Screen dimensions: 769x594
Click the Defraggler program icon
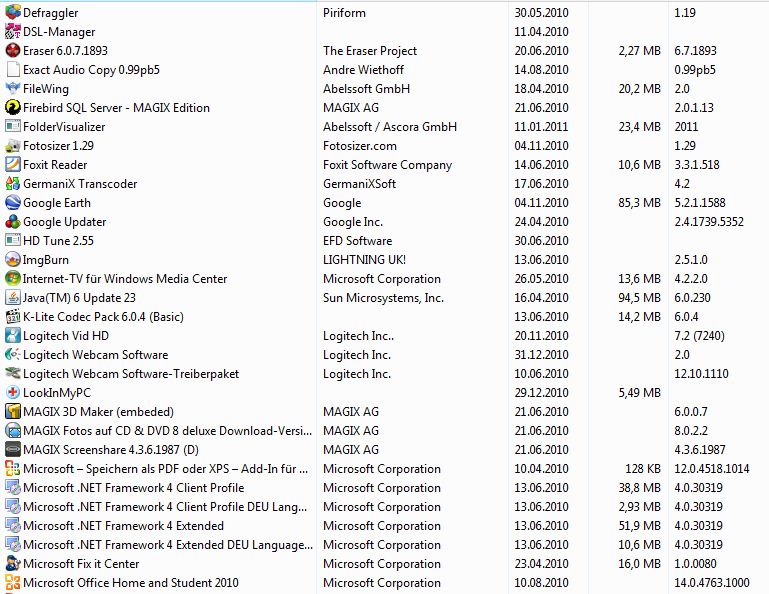13,12
